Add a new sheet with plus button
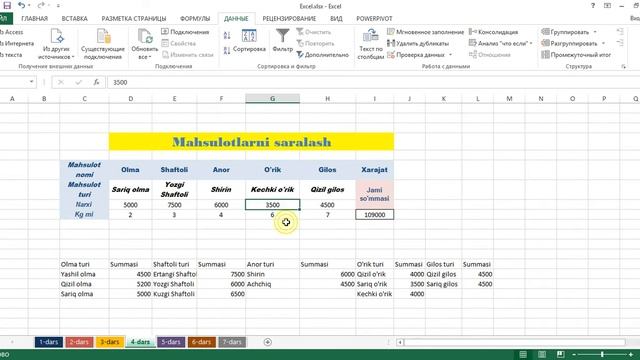This screenshot has height=360, width=640. pyautogui.click(x=268, y=342)
